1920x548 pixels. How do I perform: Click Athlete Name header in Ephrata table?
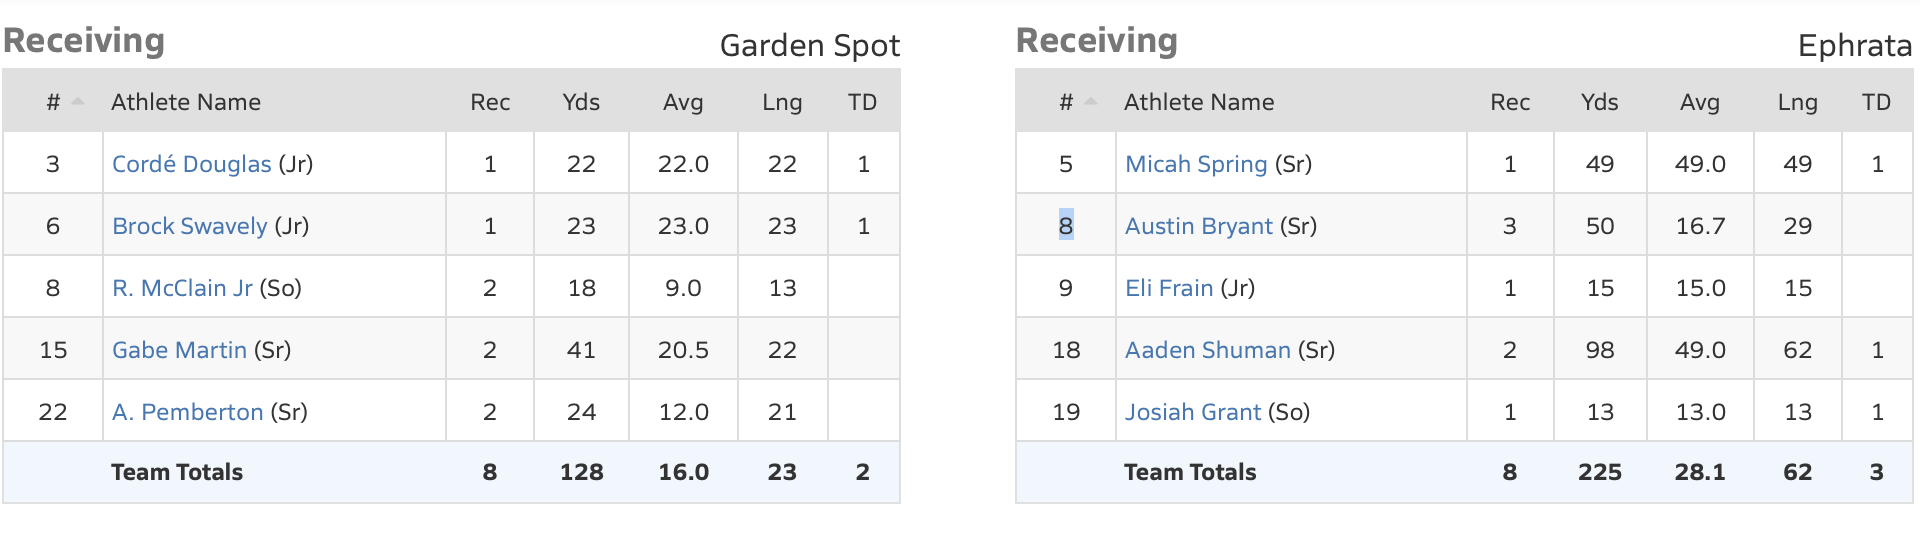1198,102
